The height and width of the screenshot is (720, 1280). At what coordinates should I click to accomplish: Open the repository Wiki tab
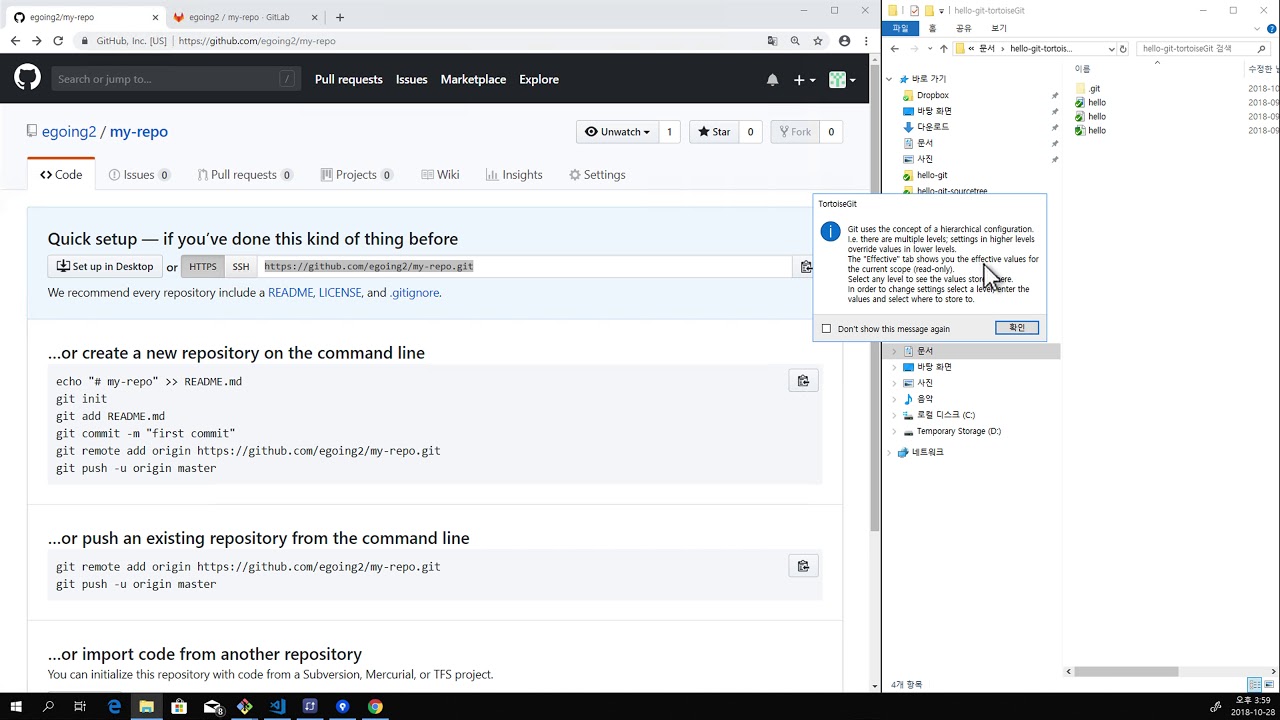click(440, 174)
